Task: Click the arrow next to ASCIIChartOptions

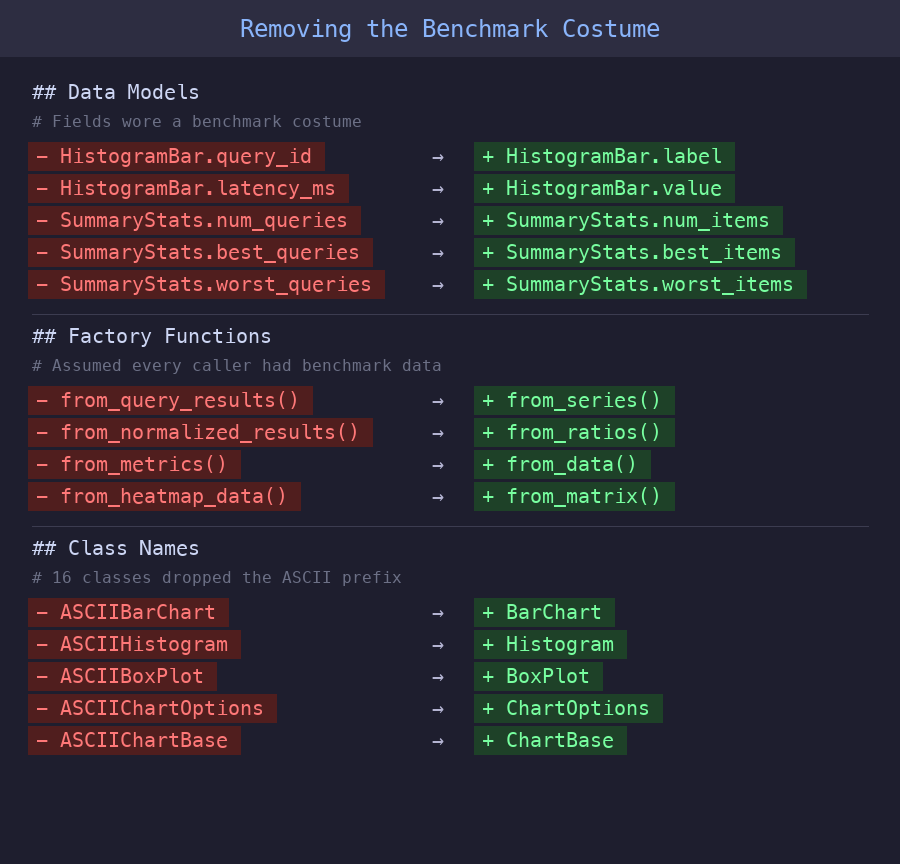Action: [438, 708]
